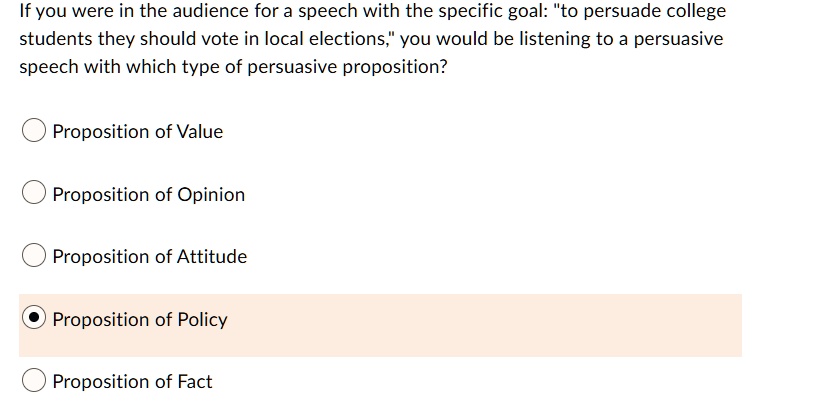Select the Proposition of Fact radio button

click(34, 382)
